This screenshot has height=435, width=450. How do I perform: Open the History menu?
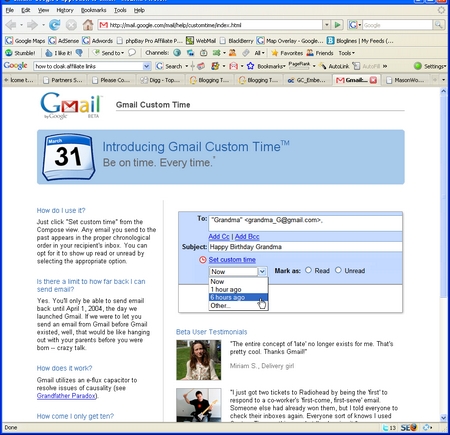[65, 10]
